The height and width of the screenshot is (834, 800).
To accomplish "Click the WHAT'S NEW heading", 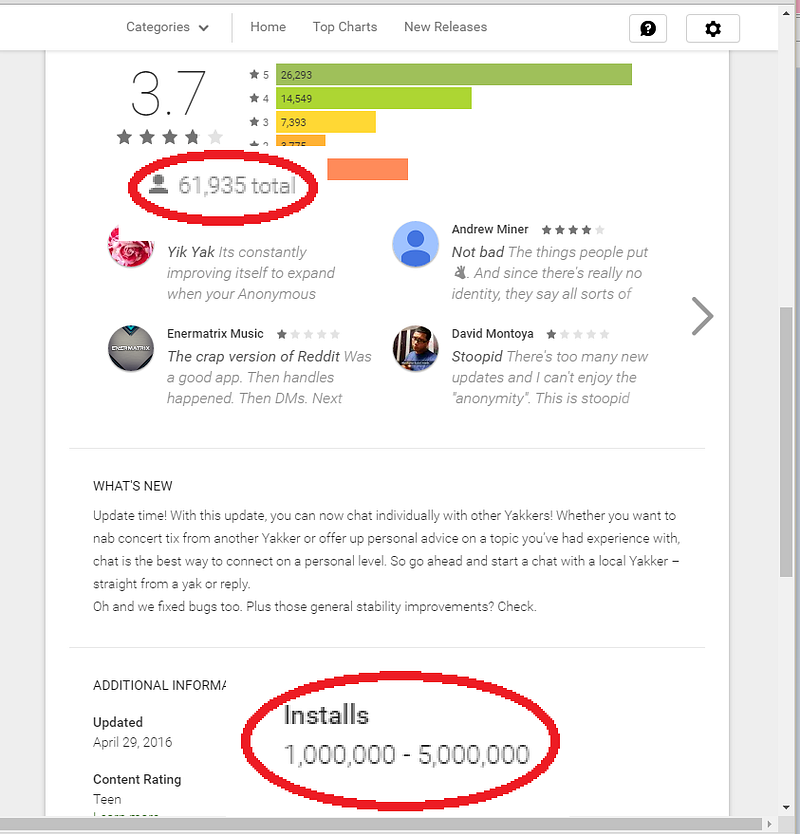I will (132, 486).
